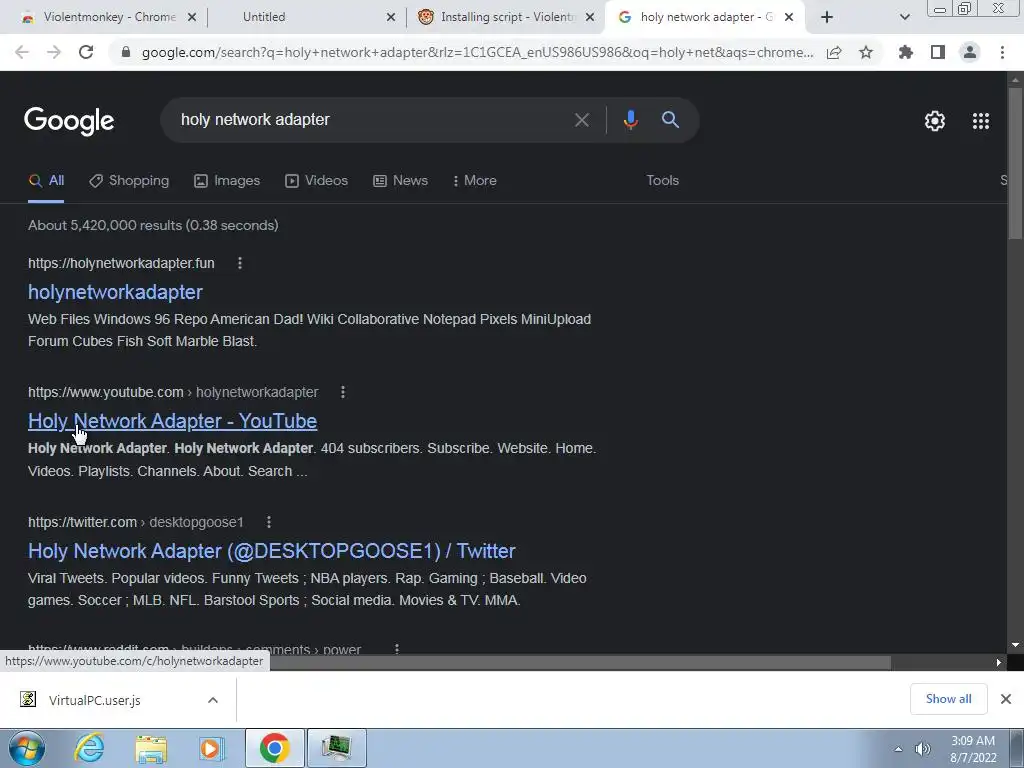
Task: Expand the More search filters
Action: coord(475,180)
